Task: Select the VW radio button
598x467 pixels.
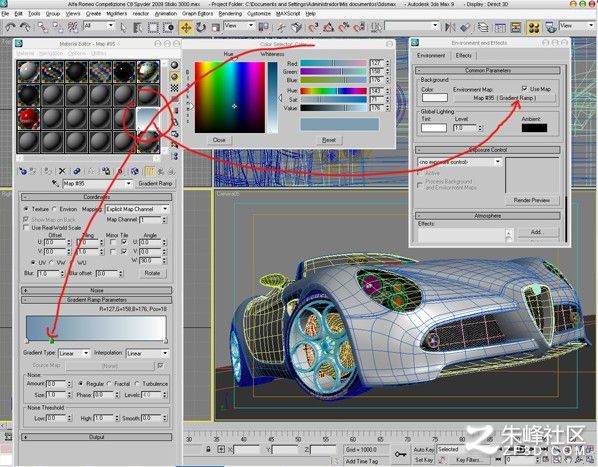Action: click(51, 263)
